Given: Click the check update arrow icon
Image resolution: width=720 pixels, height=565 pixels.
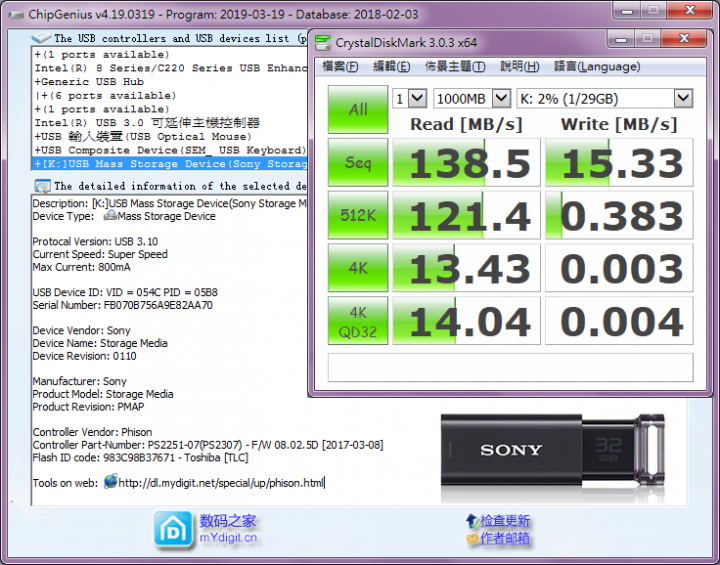Looking at the screenshot, I should tap(472, 521).
